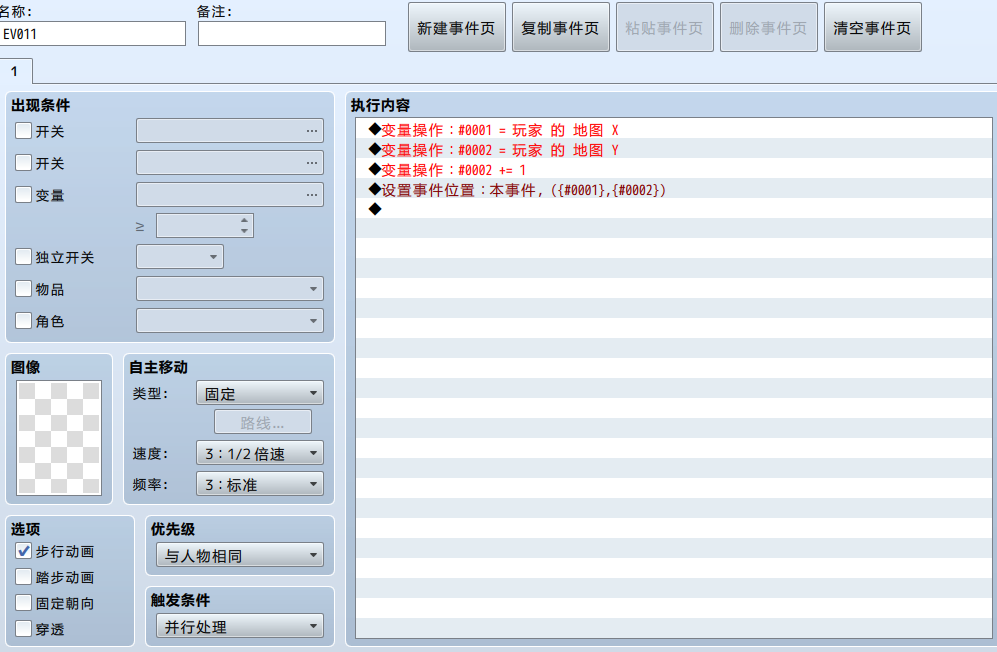Screen dimensions: 997x652
Task: Uncheck the 步行动画 option
Action: pos(24,551)
